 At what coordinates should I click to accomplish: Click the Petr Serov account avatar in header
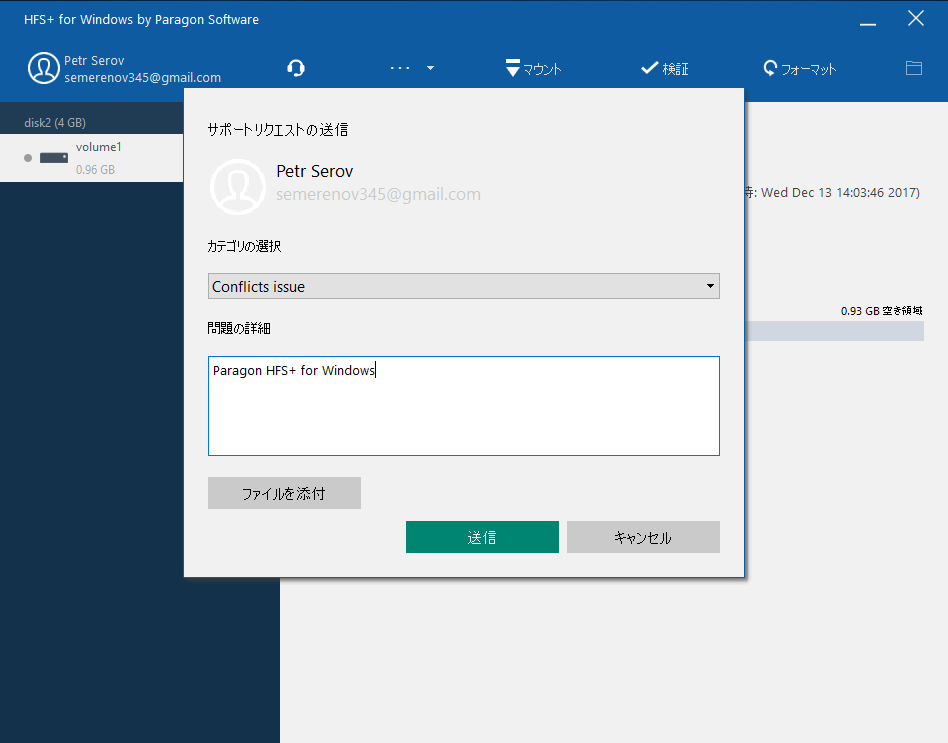pyautogui.click(x=44, y=68)
